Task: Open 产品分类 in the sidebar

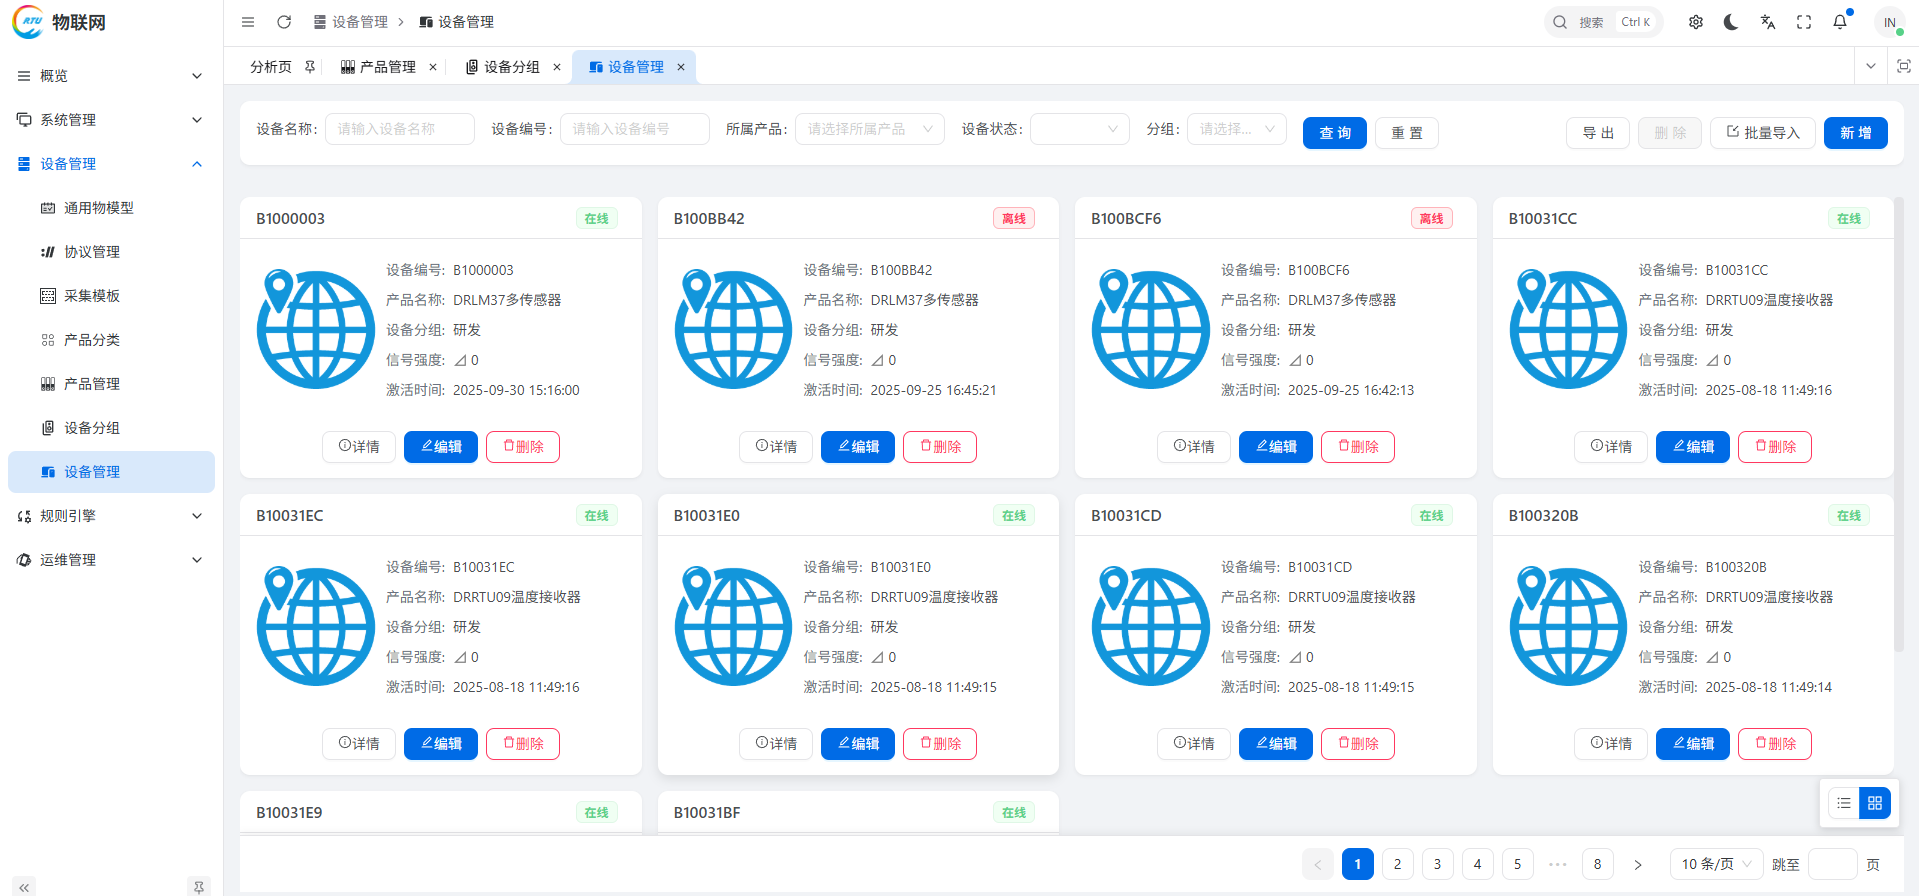Action: [x=92, y=340]
